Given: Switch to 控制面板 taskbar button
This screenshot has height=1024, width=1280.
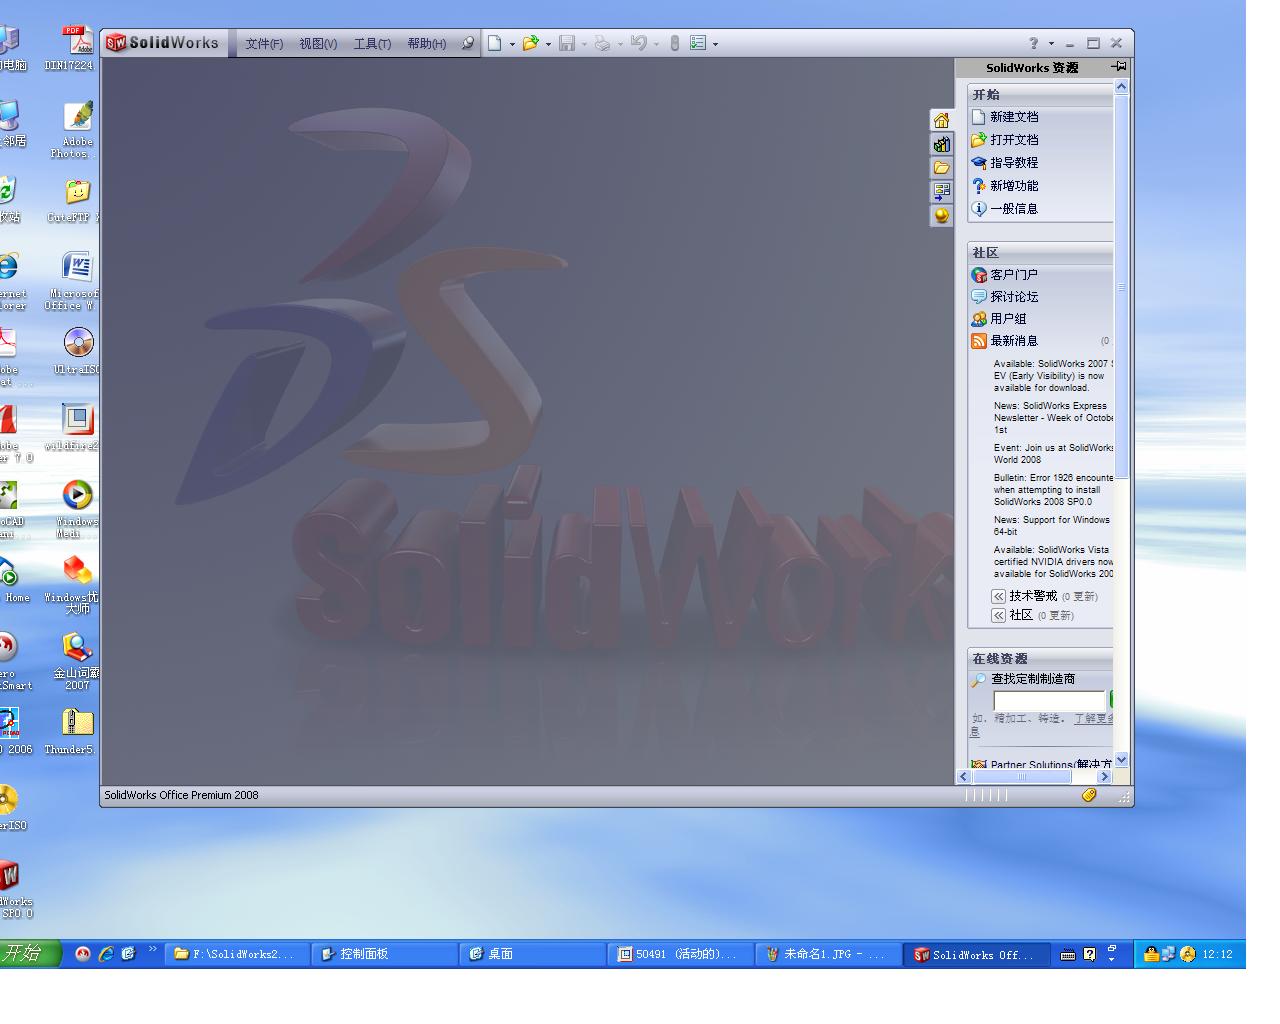Looking at the screenshot, I should point(385,954).
